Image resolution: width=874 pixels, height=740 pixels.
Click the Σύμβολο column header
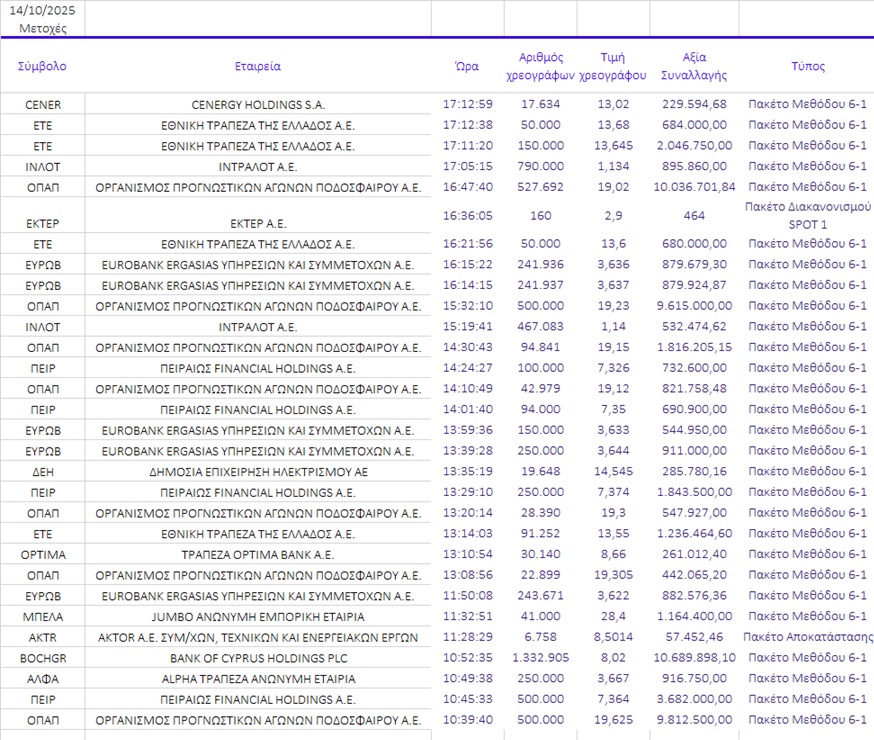pos(42,66)
